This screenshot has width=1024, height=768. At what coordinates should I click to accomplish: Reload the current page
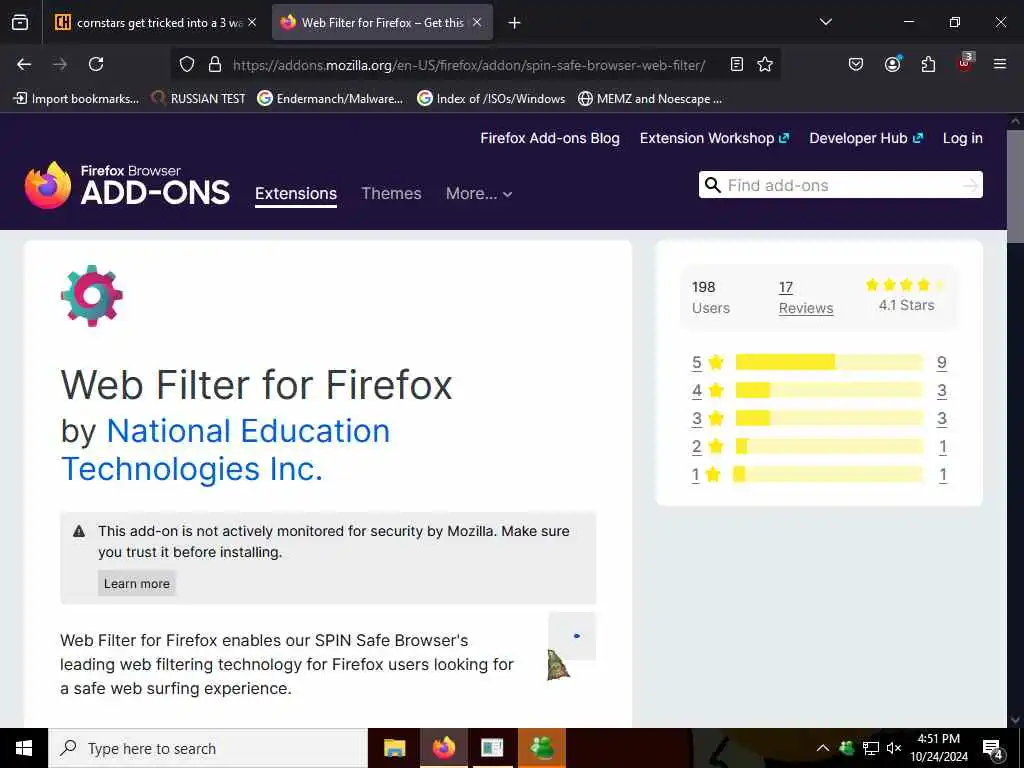pos(96,64)
